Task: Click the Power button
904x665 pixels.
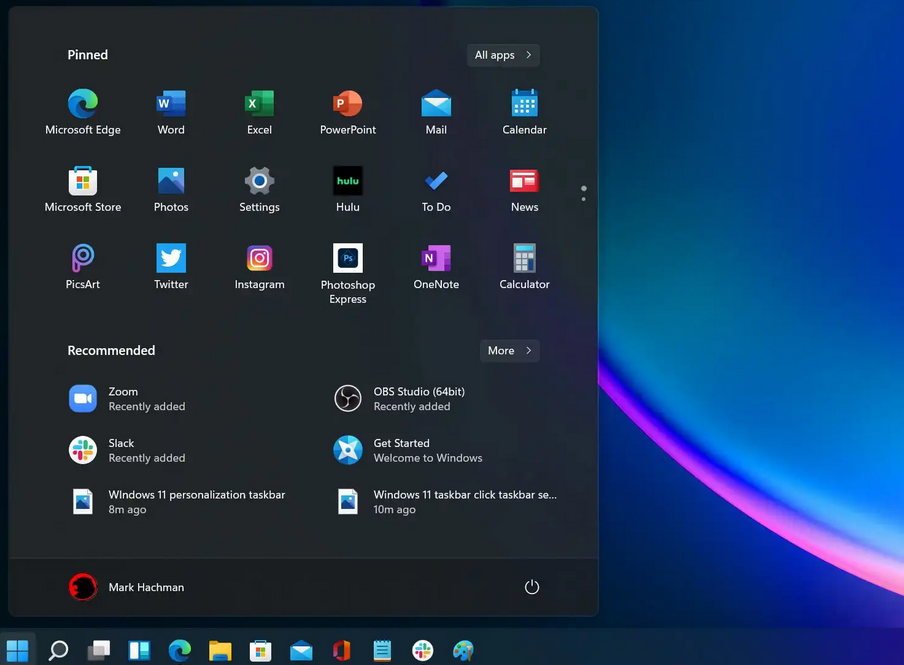Action: [532, 587]
